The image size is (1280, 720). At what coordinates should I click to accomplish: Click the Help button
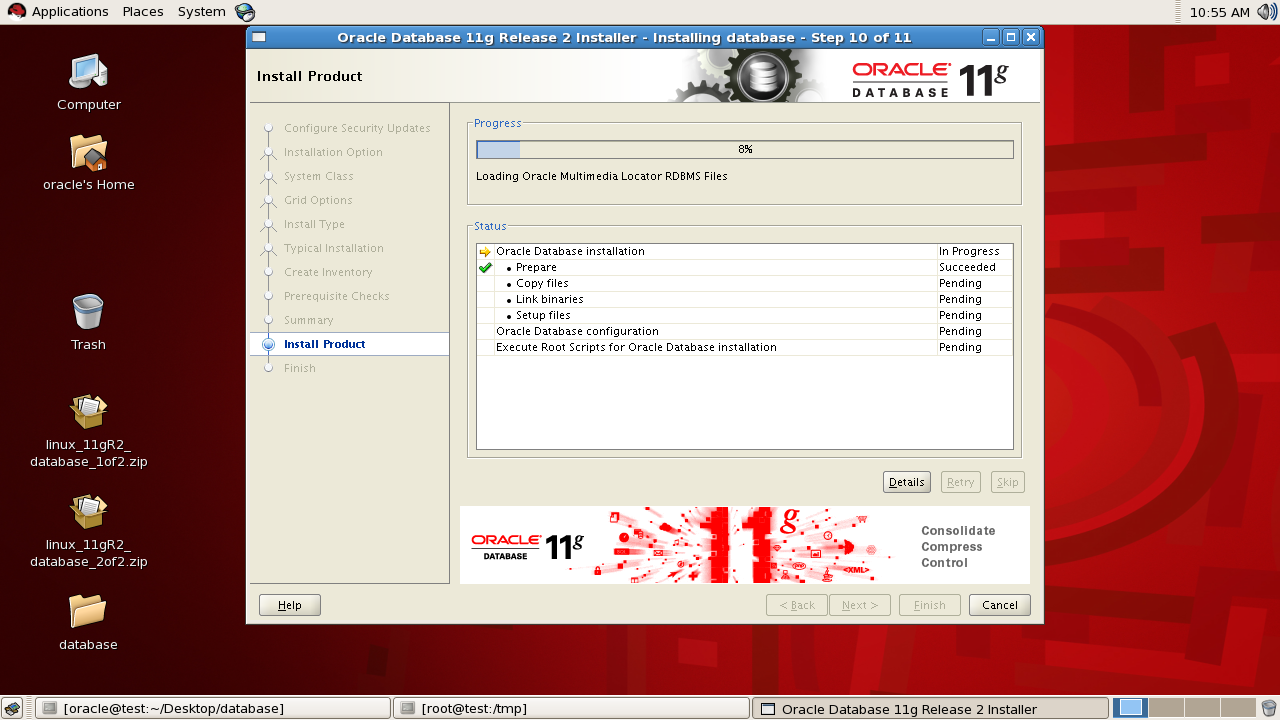click(290, 605)
